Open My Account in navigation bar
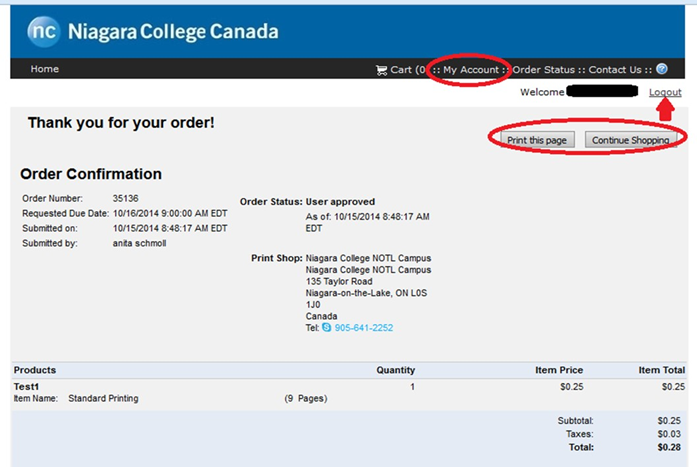 coord(470,70)
